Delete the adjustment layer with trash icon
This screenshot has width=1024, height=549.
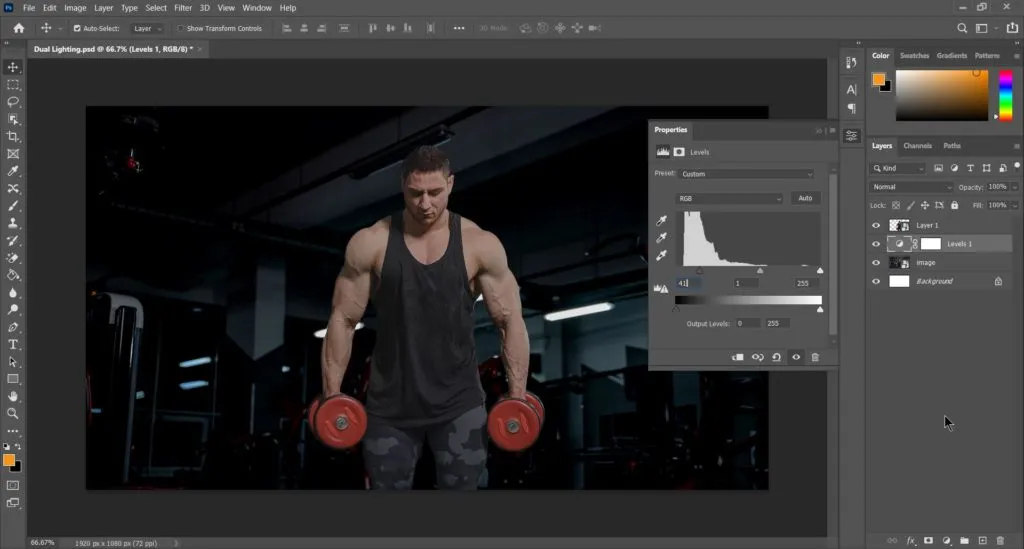click(815, 357)
